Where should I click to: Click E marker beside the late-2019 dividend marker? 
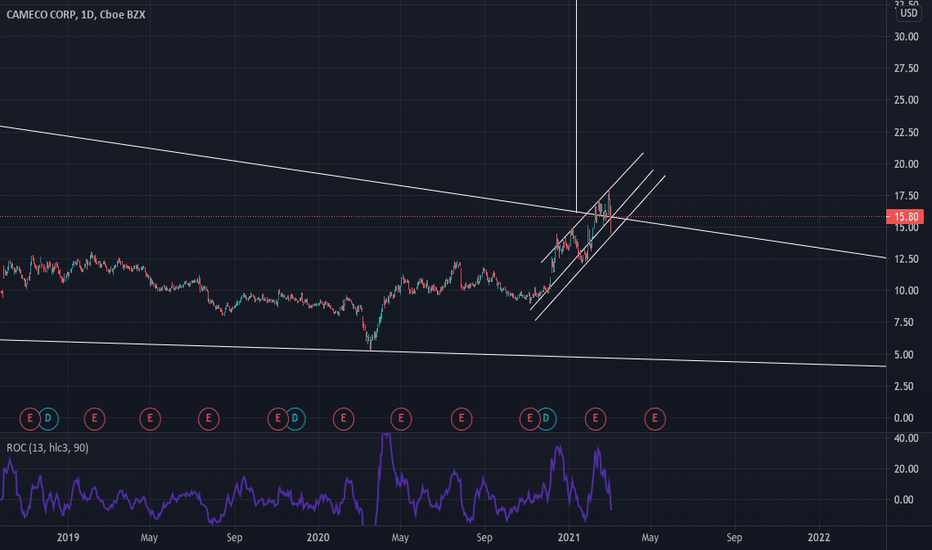pos(278,419)
